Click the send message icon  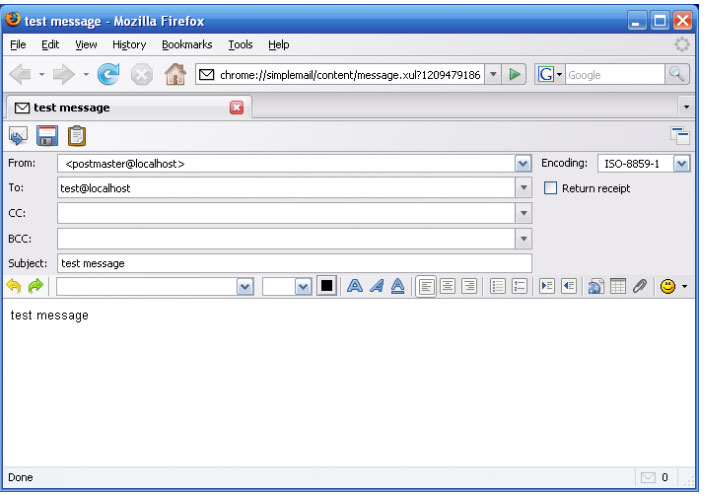tap(18, 136)
